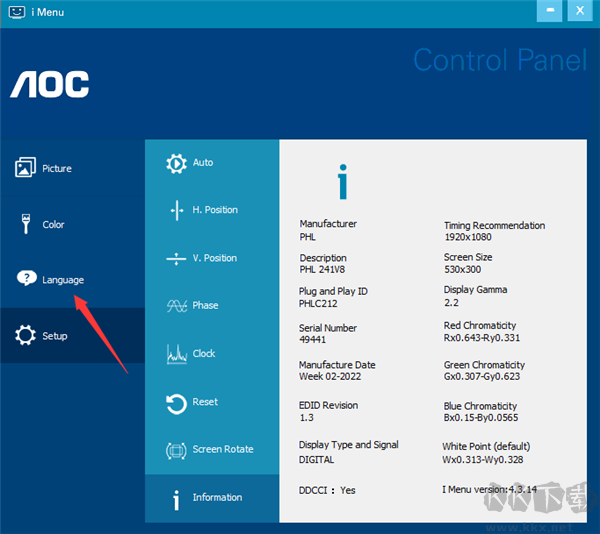This screenshot has width=600, height=534.
Task: Click the Control Panel heading
Action: (500, 60)
